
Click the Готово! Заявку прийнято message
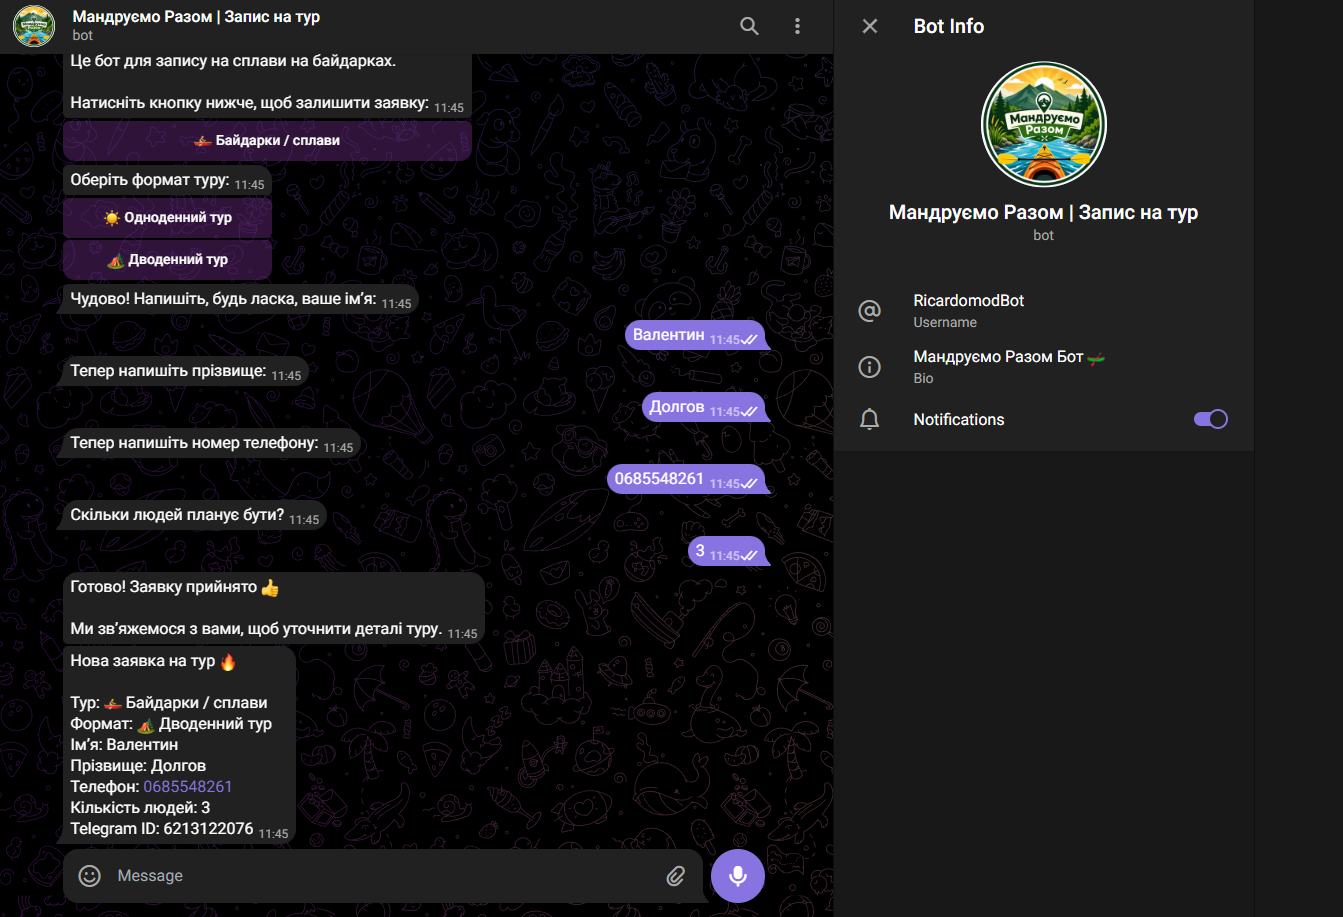[x=274, y=608]
